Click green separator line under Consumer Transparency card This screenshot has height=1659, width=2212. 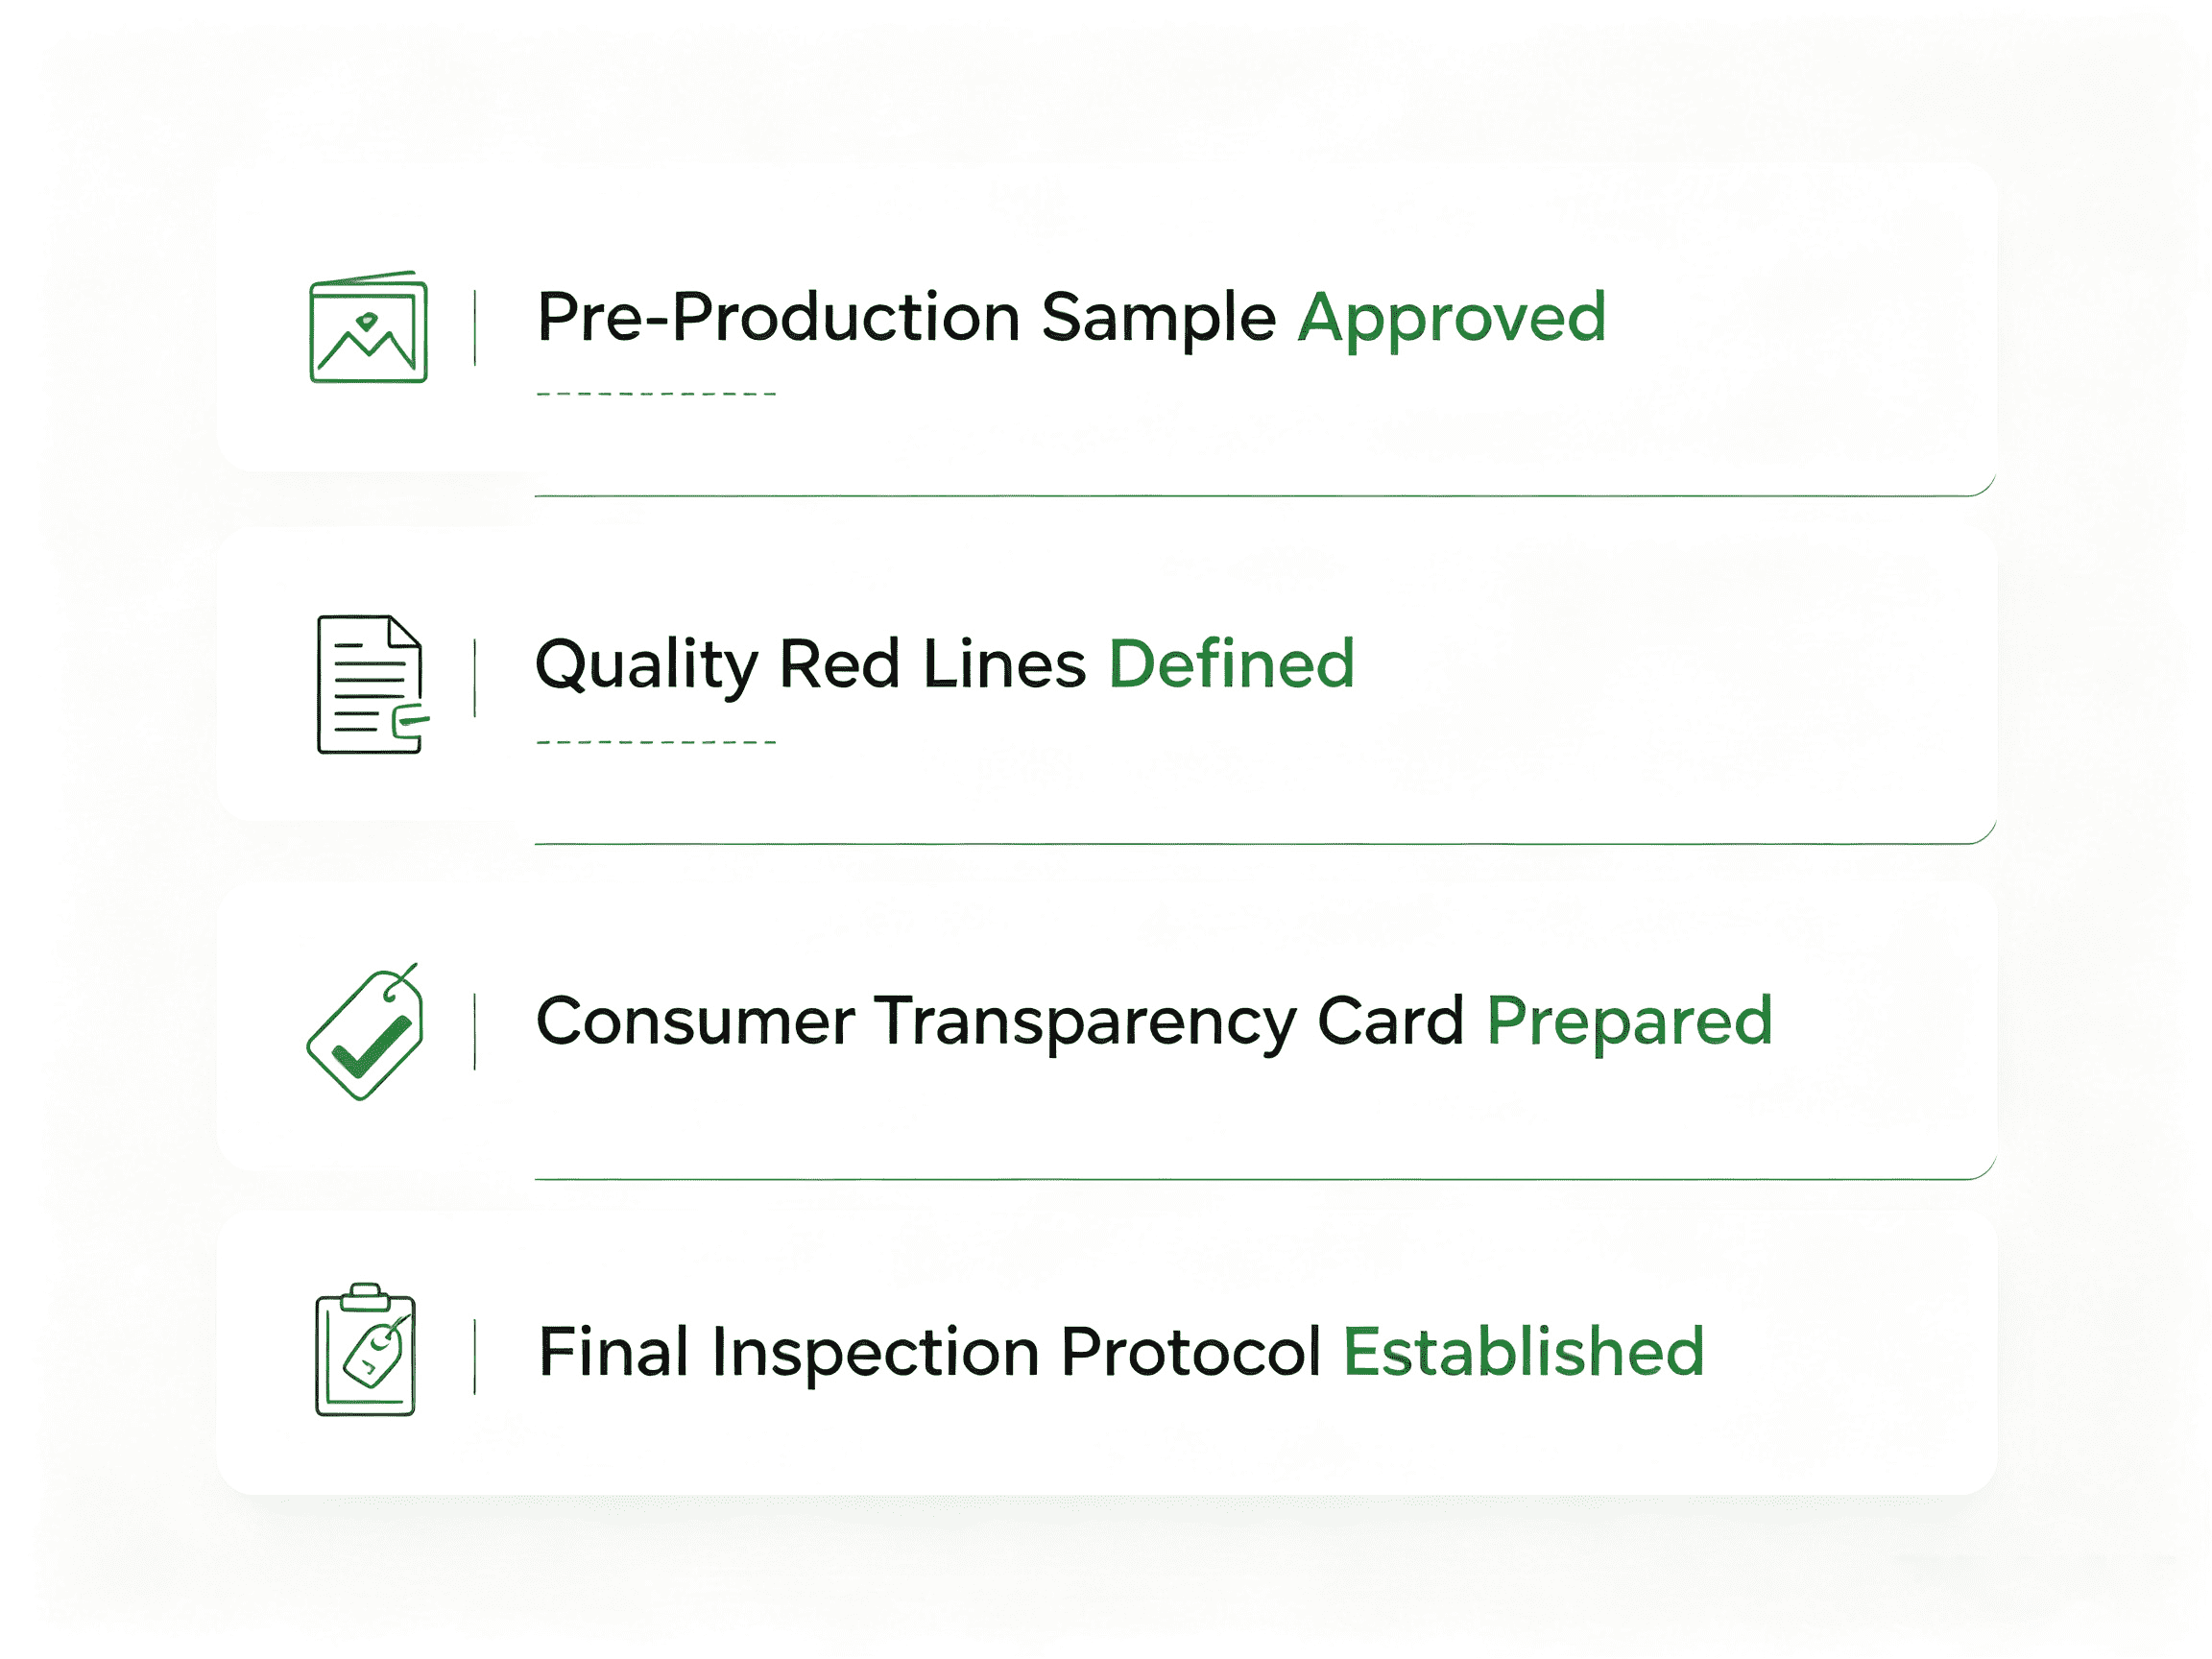pos(1265,1178)
